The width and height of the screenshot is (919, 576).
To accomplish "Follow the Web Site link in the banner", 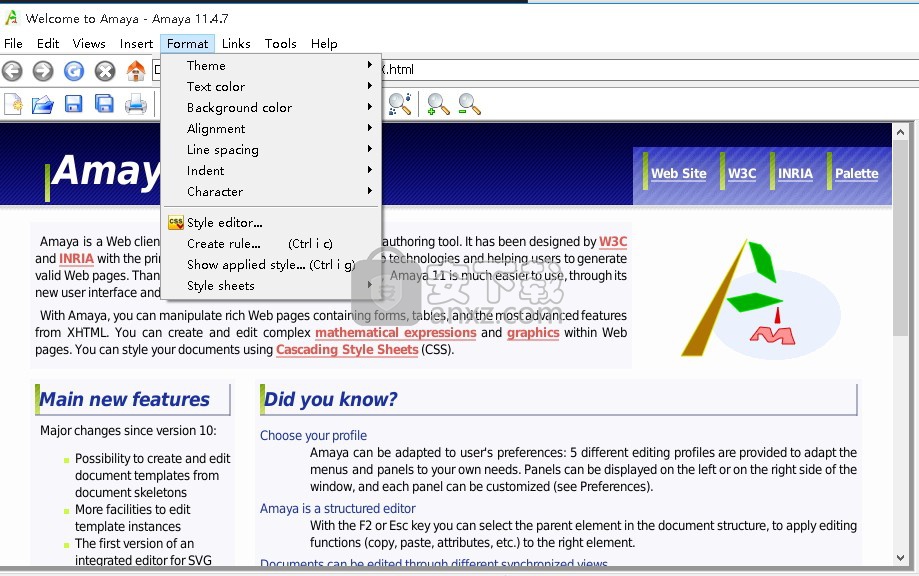I will point(679,173).
